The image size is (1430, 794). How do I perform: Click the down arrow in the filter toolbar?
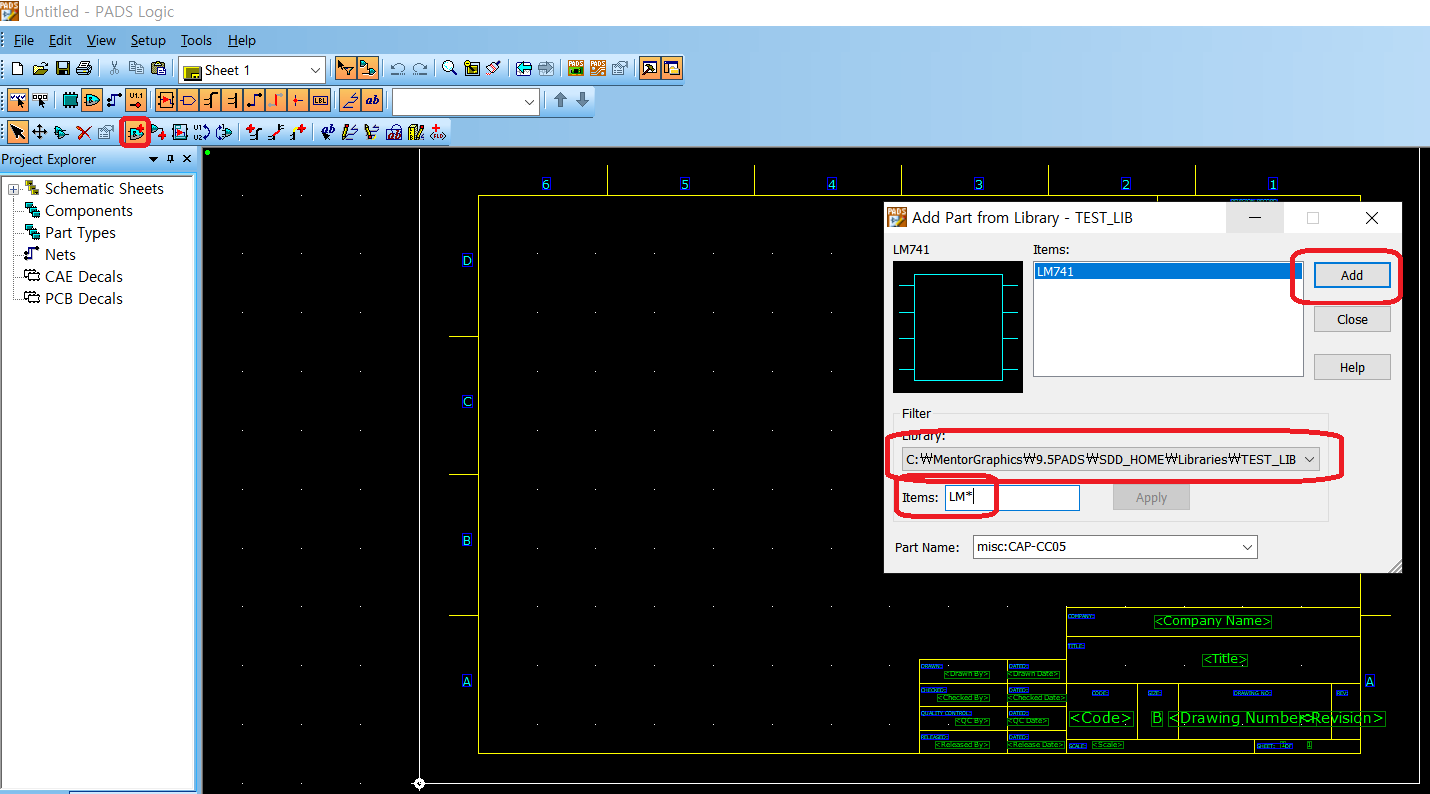(582, 100)
